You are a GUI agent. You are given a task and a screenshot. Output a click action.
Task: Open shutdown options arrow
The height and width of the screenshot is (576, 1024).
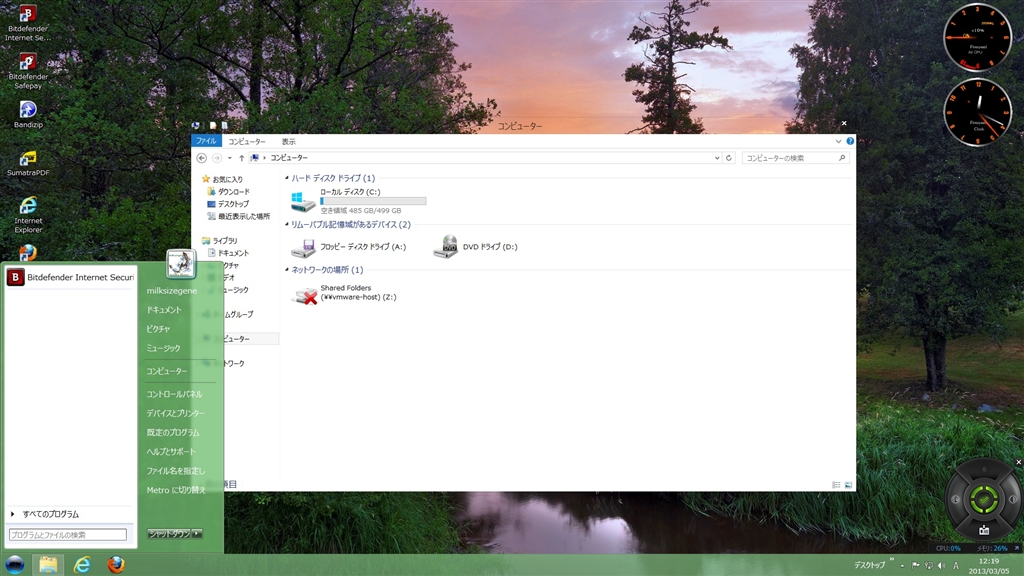click(x=197, y=534)
